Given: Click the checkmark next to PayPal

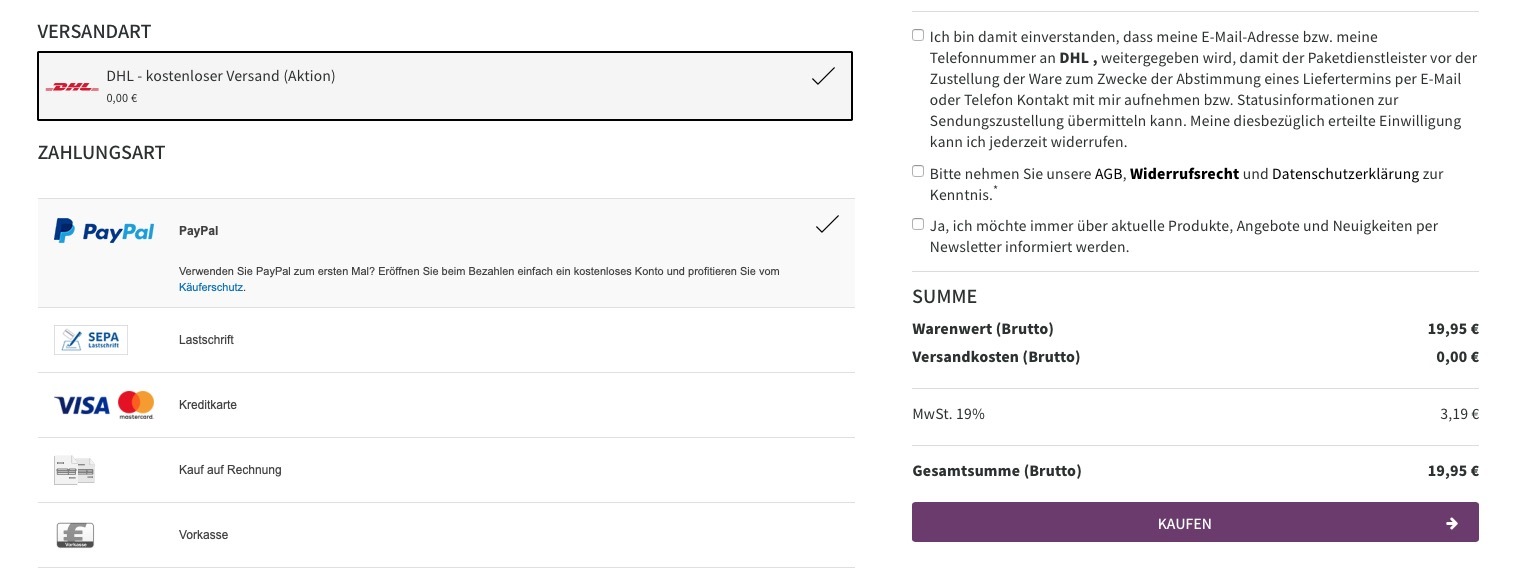Looking at the screenshot, I should [x=827, y=224].
